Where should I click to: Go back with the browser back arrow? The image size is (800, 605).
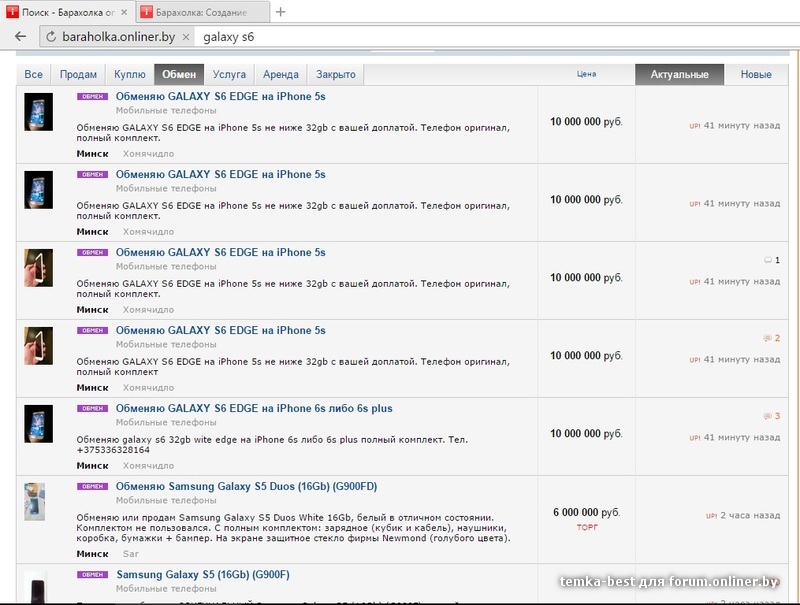pyautogui.click(x=20, y=37)
